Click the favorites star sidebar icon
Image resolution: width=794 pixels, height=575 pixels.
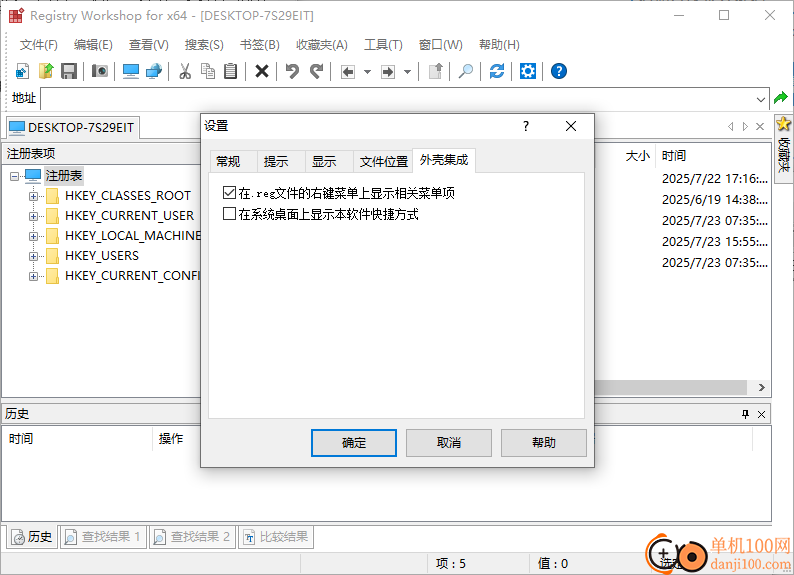tap(783, 124)
